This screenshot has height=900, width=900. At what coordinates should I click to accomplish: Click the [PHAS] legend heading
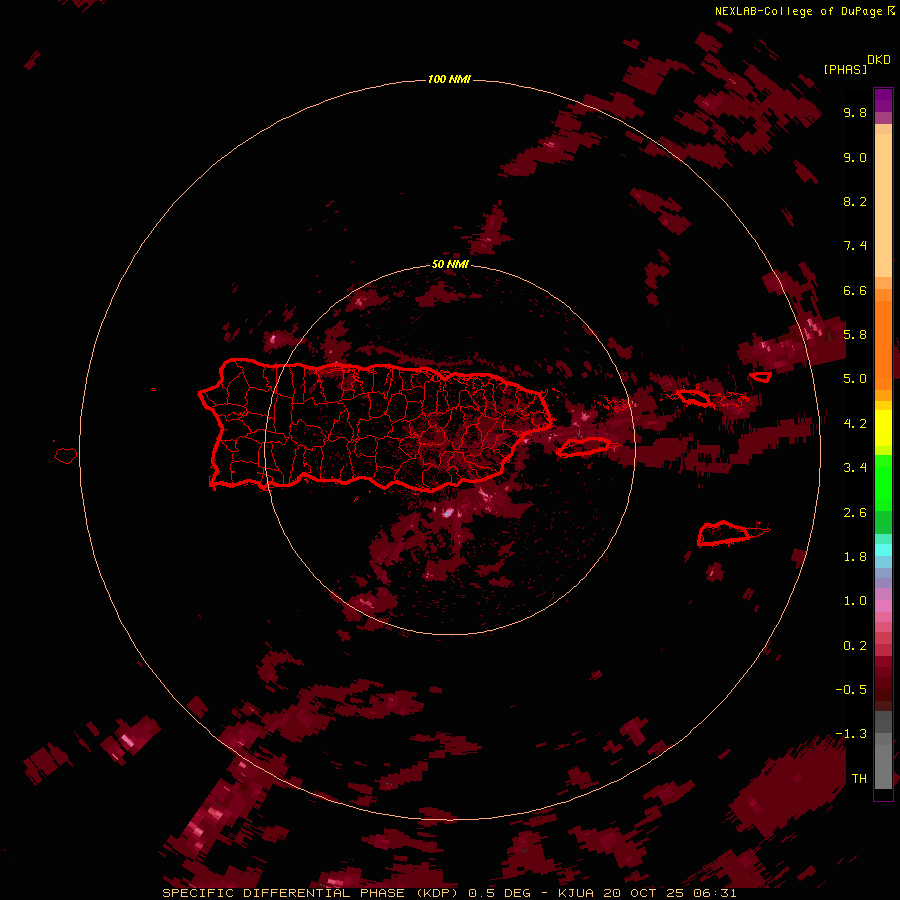pos(845,69)
